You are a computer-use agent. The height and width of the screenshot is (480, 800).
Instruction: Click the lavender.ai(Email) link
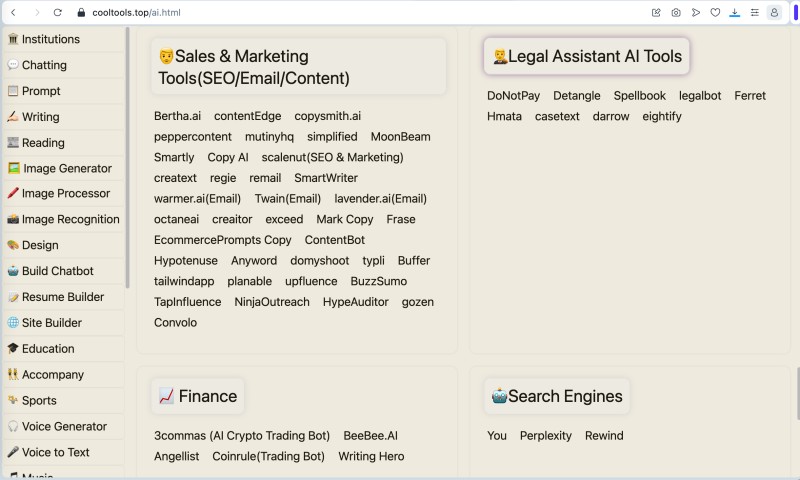pyautogui.click(x=381, y=199)
